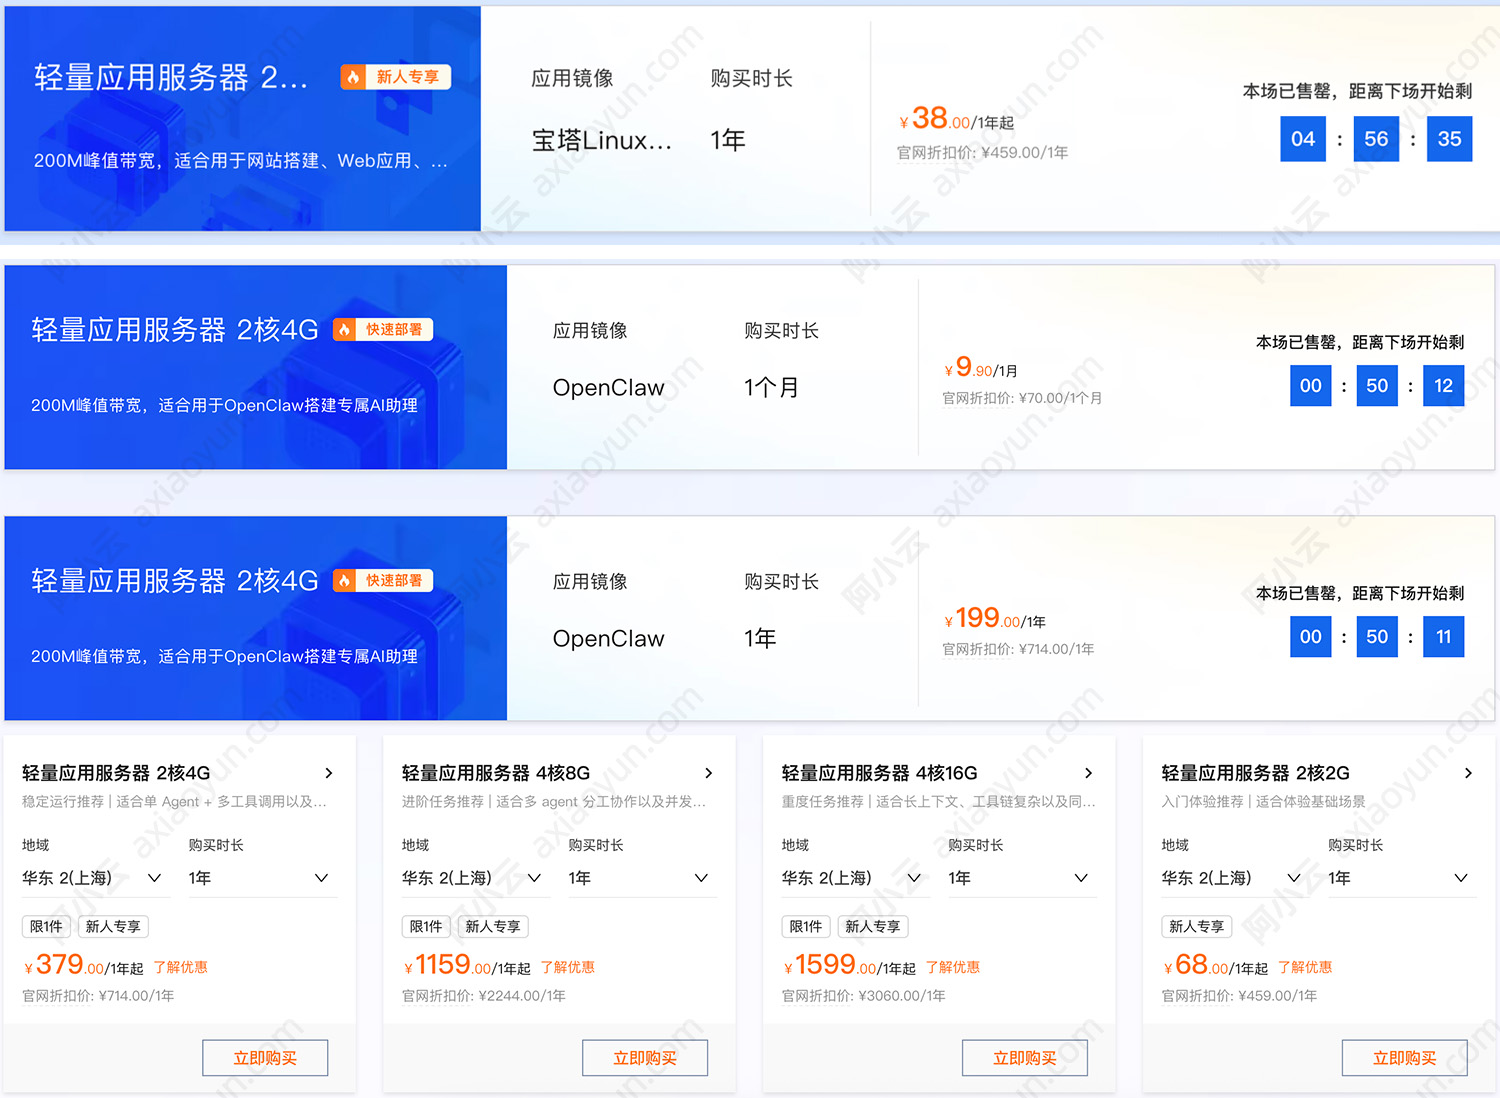Click 立即购买 on the 2核2G card

[1405, 1057]
